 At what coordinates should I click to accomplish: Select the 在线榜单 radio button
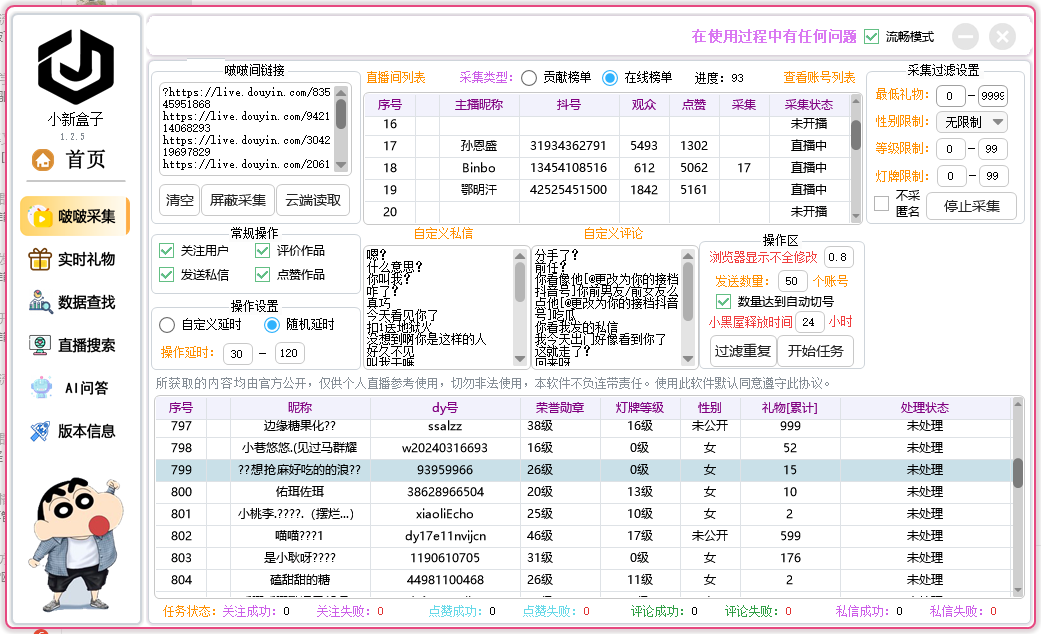609,78
